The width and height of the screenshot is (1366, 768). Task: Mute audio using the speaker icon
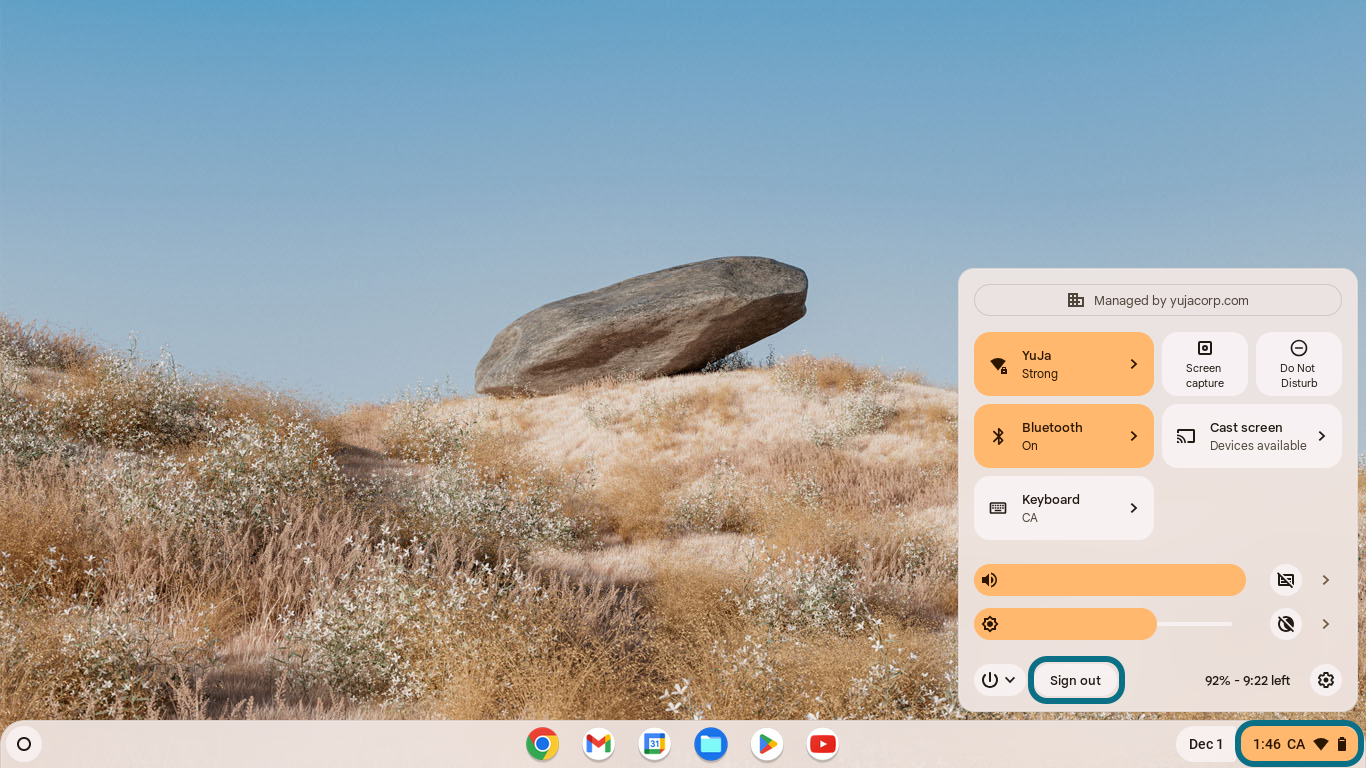(989, 580)
